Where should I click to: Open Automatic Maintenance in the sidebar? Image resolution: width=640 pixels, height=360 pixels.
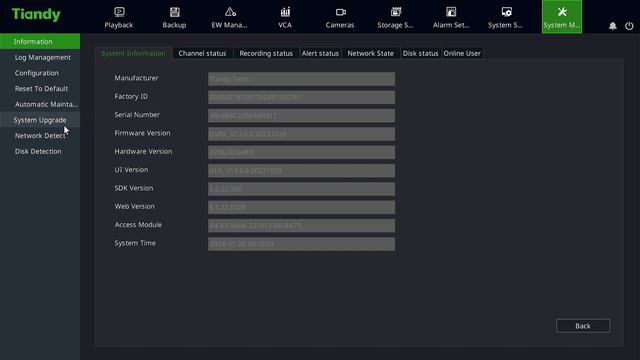tap(40, 104)
